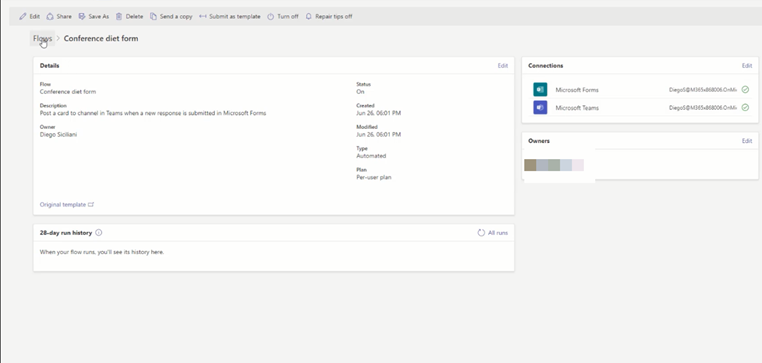Choose Delete in the command bar
This screenshot has height=363, width=762.
point(129,17)
